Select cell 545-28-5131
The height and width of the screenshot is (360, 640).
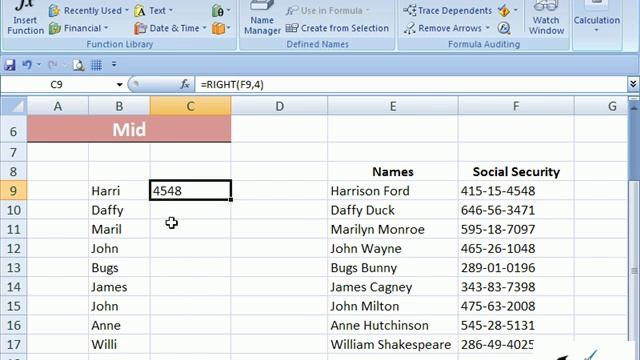point(516,325)
